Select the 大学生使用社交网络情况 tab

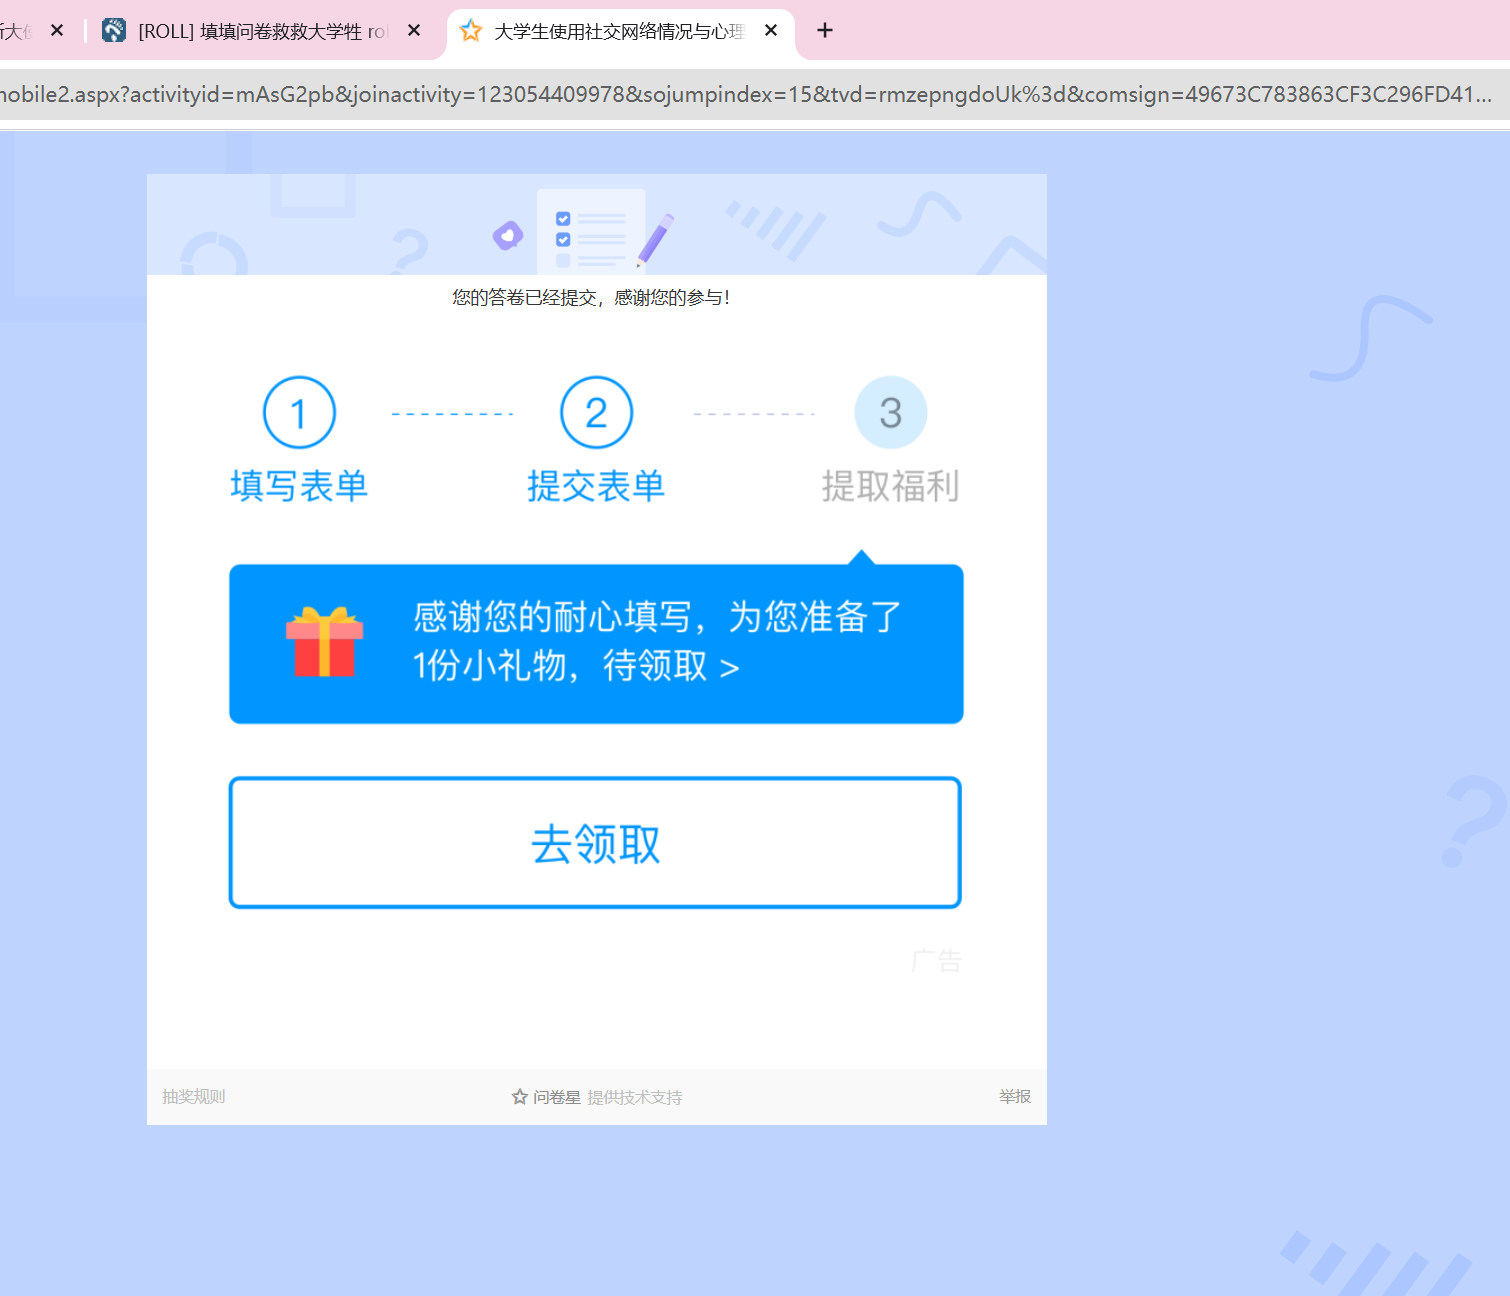[618, 32]
